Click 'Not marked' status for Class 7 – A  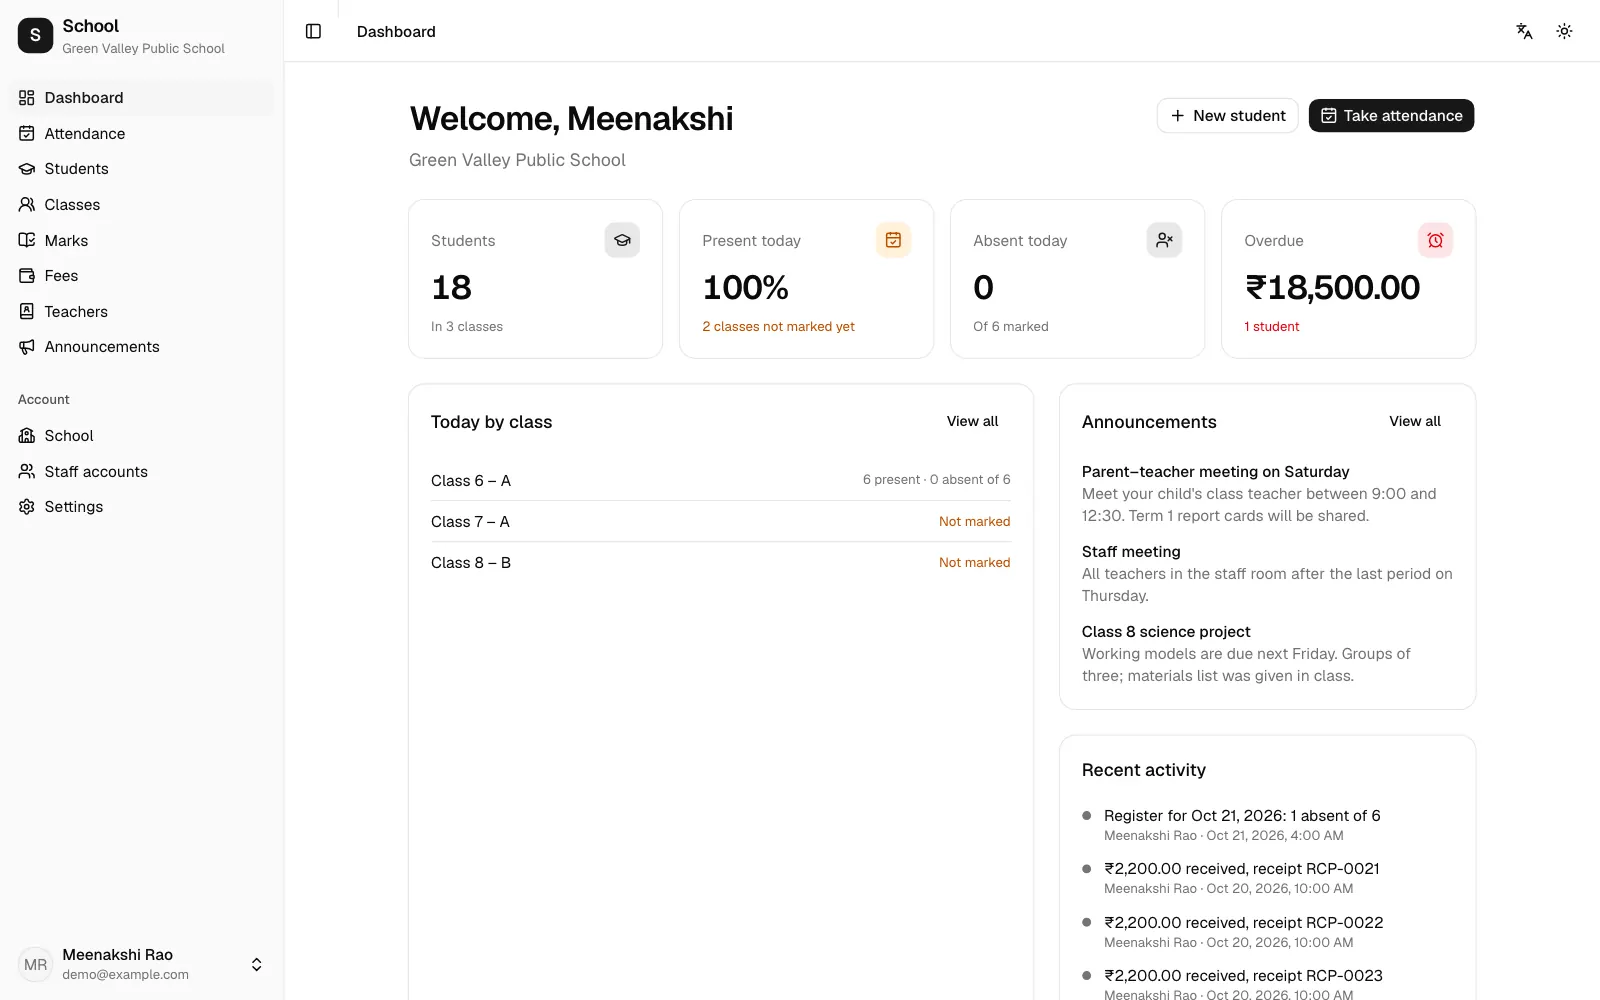[x=974, y=521]
